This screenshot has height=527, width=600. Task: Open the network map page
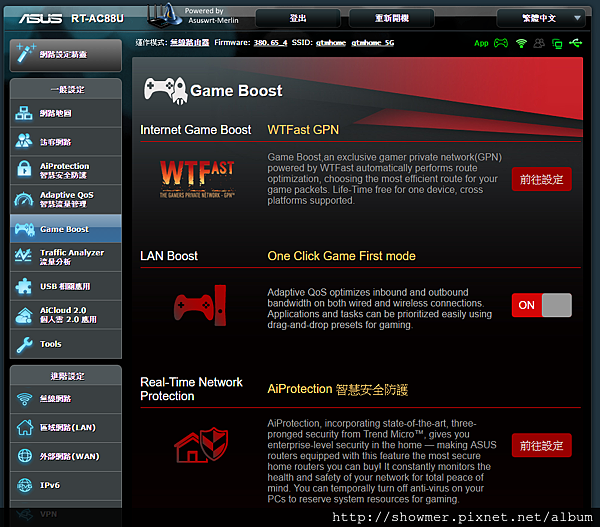point(65,113)
